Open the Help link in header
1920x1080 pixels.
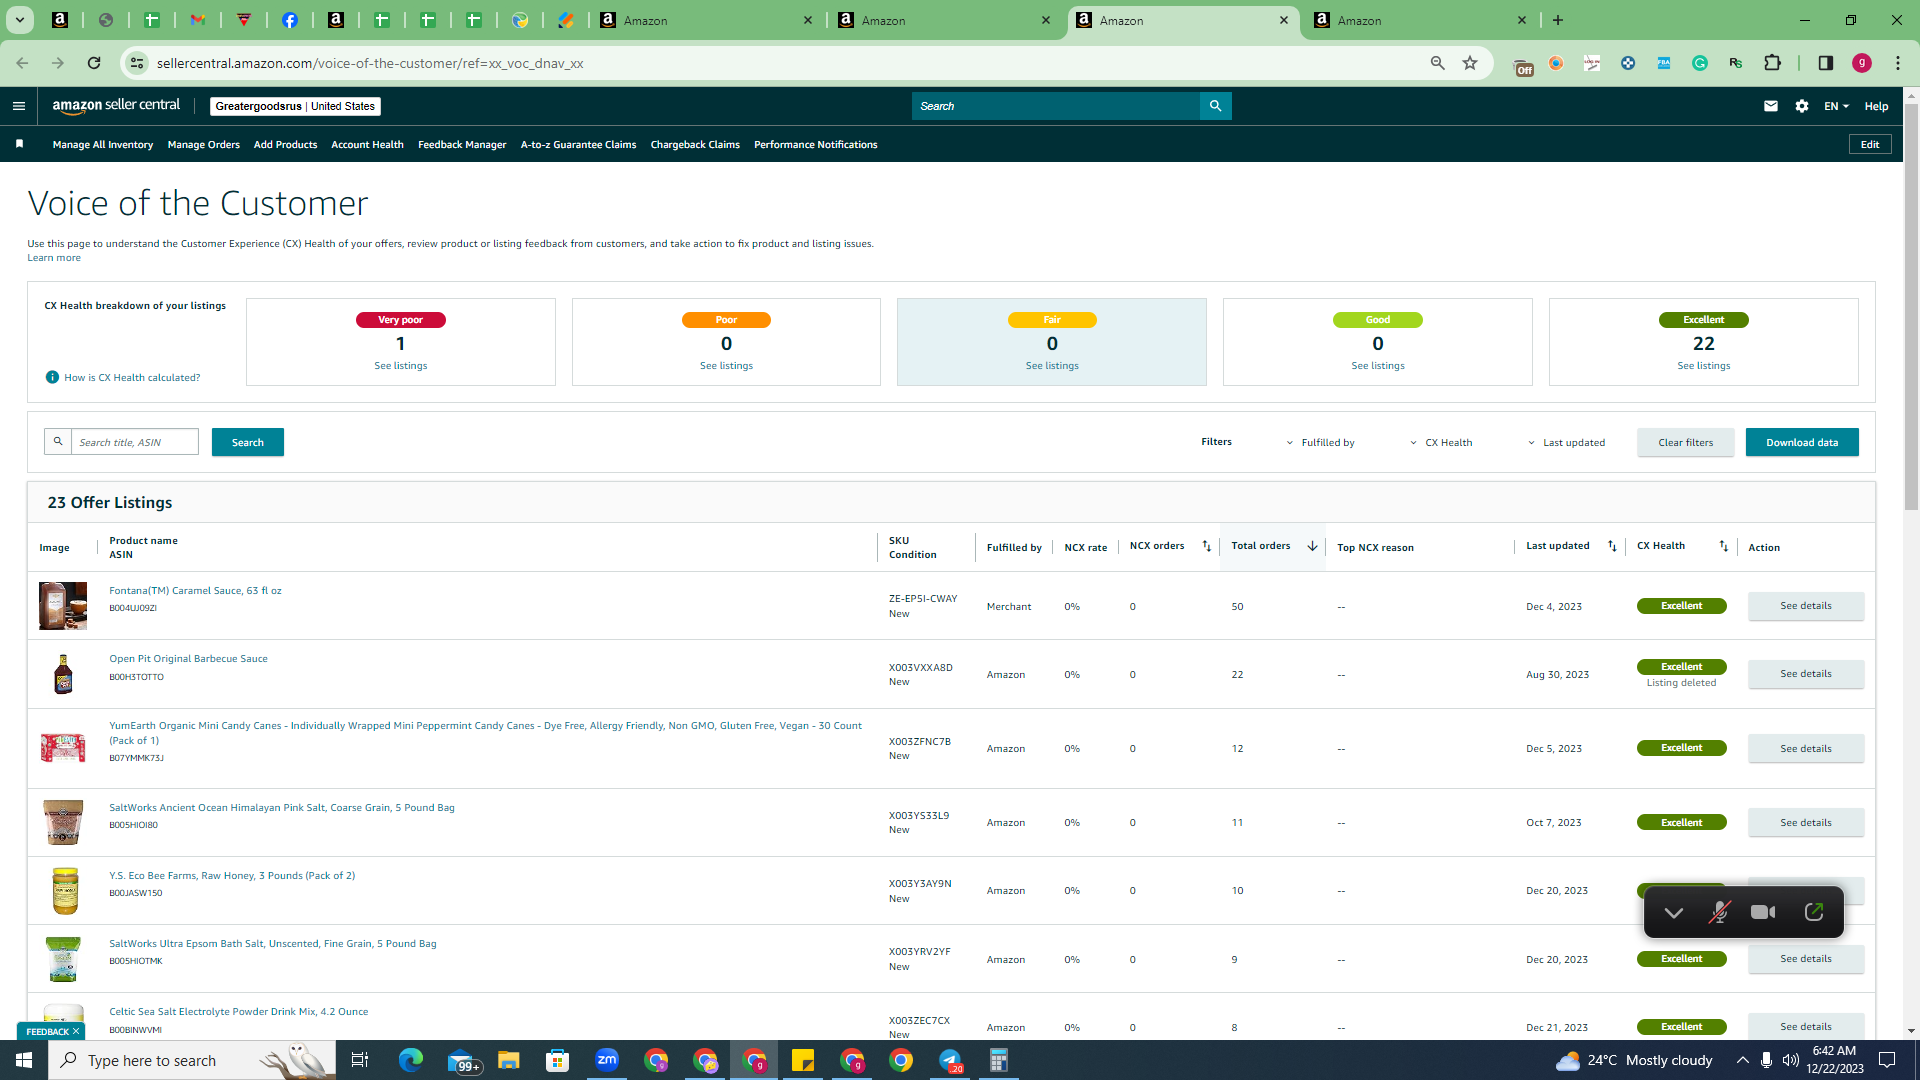(x=1876, y=106)
